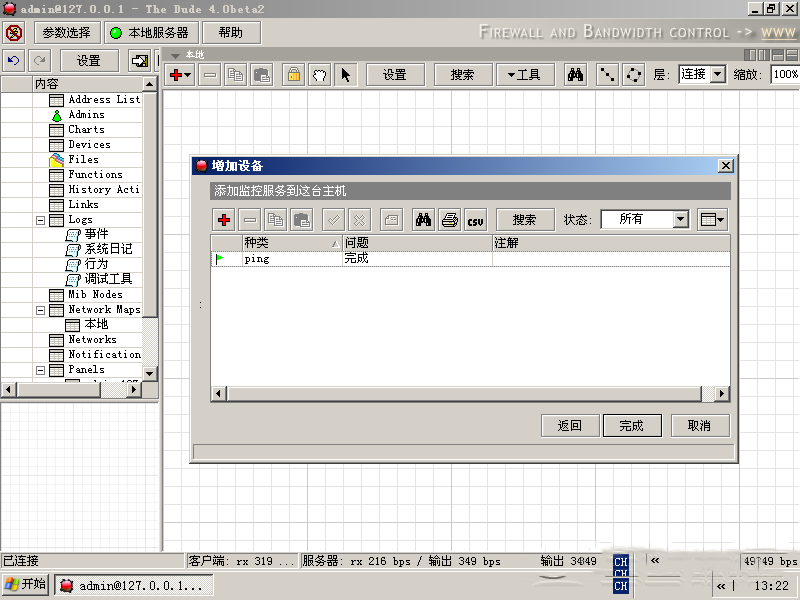
Task: Click the padlock lock icon in map toolbar
Action: point(293,75)
